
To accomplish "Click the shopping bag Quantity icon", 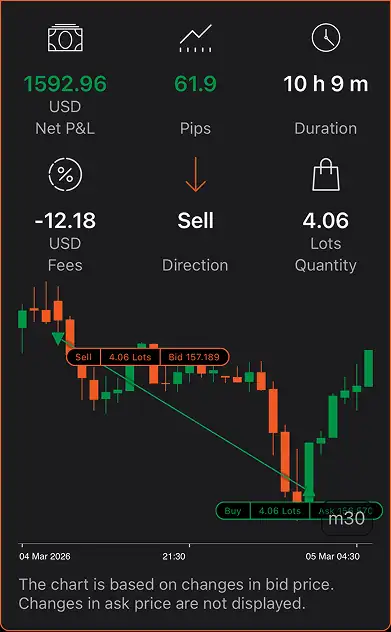I will (326, 175).
